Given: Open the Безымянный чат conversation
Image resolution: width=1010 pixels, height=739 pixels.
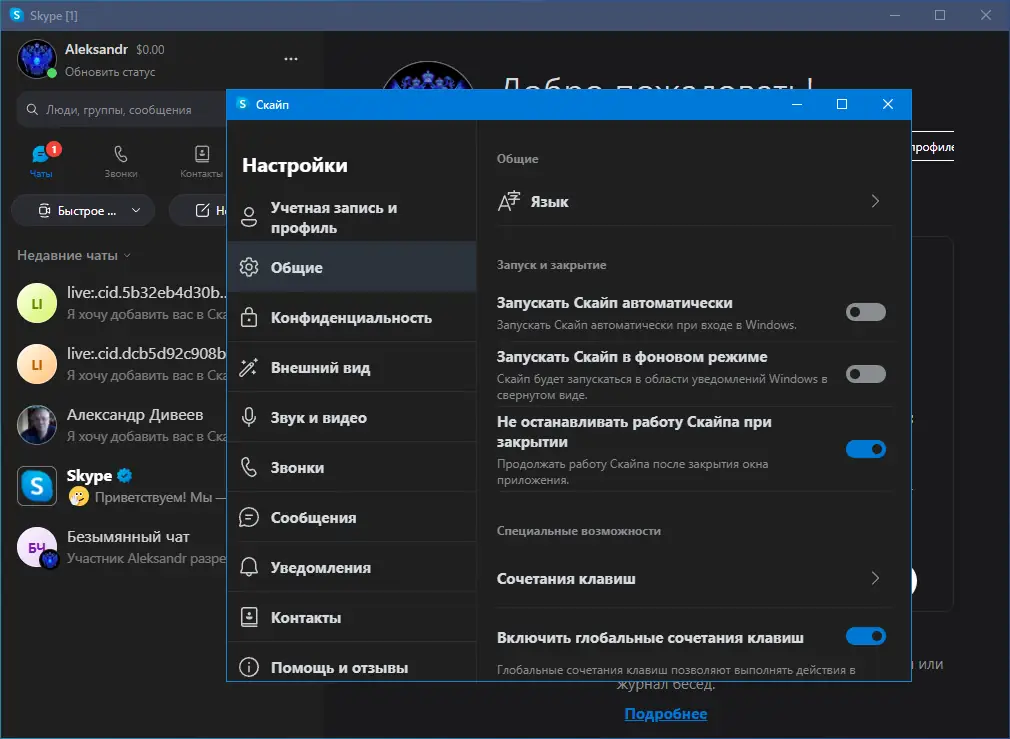Looking at the screenshot, I should [x=121, y=547].
